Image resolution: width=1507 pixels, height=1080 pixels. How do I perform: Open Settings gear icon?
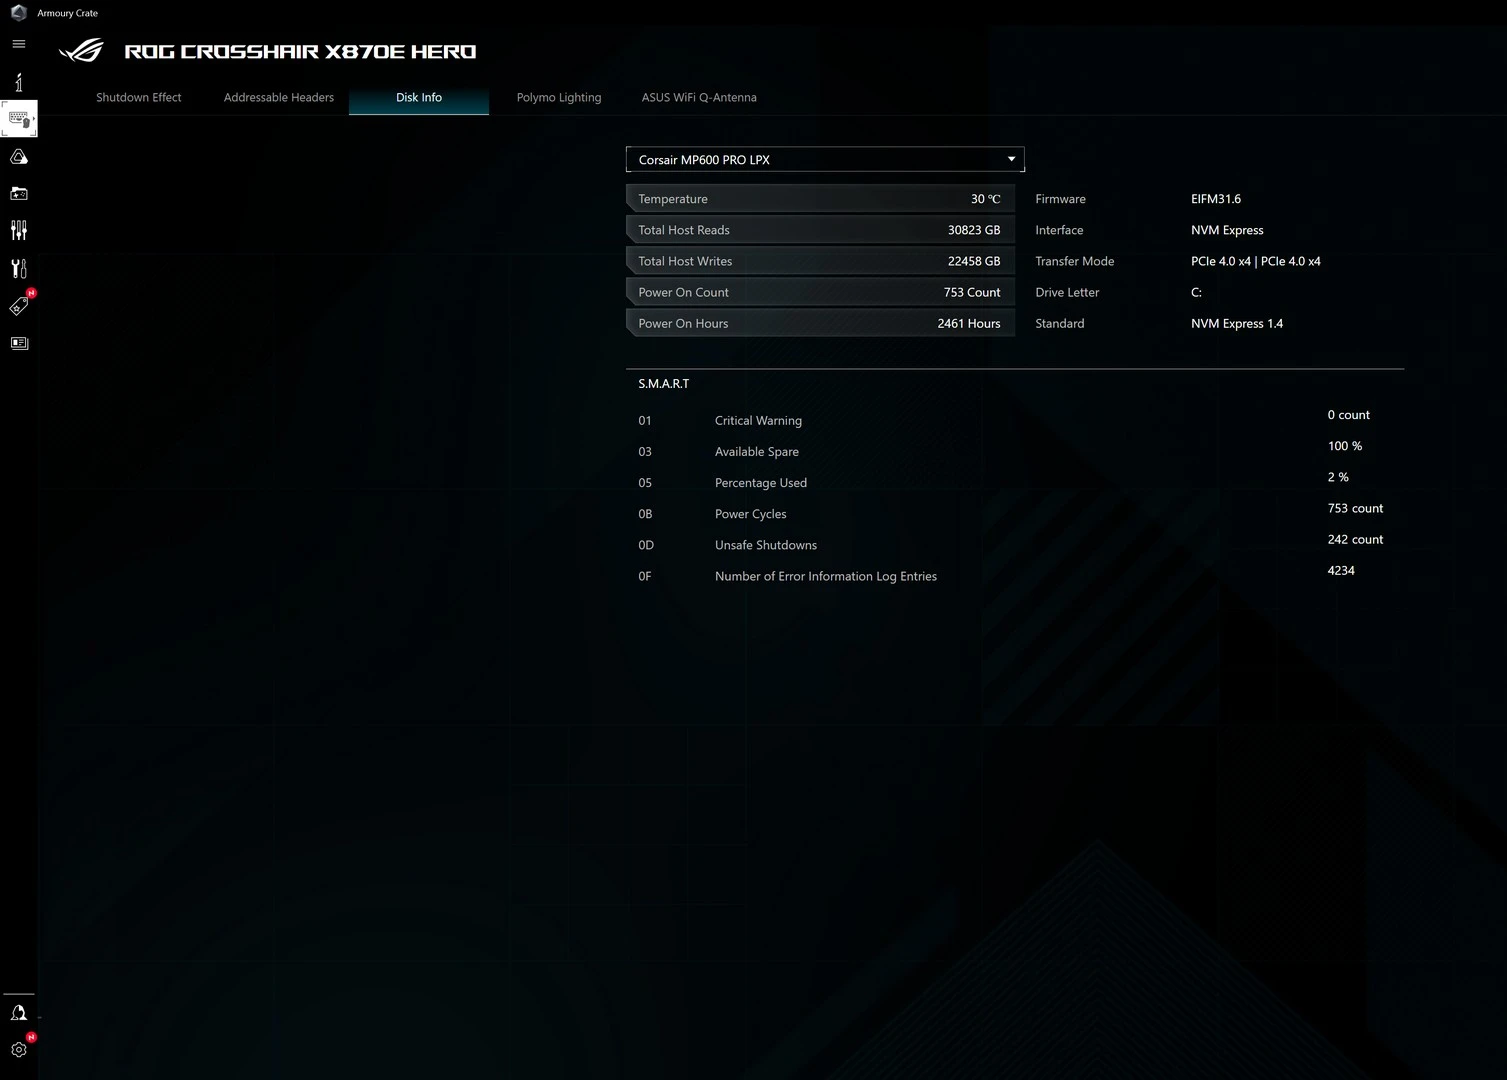pyautogui.click(x=19, y=1050)
